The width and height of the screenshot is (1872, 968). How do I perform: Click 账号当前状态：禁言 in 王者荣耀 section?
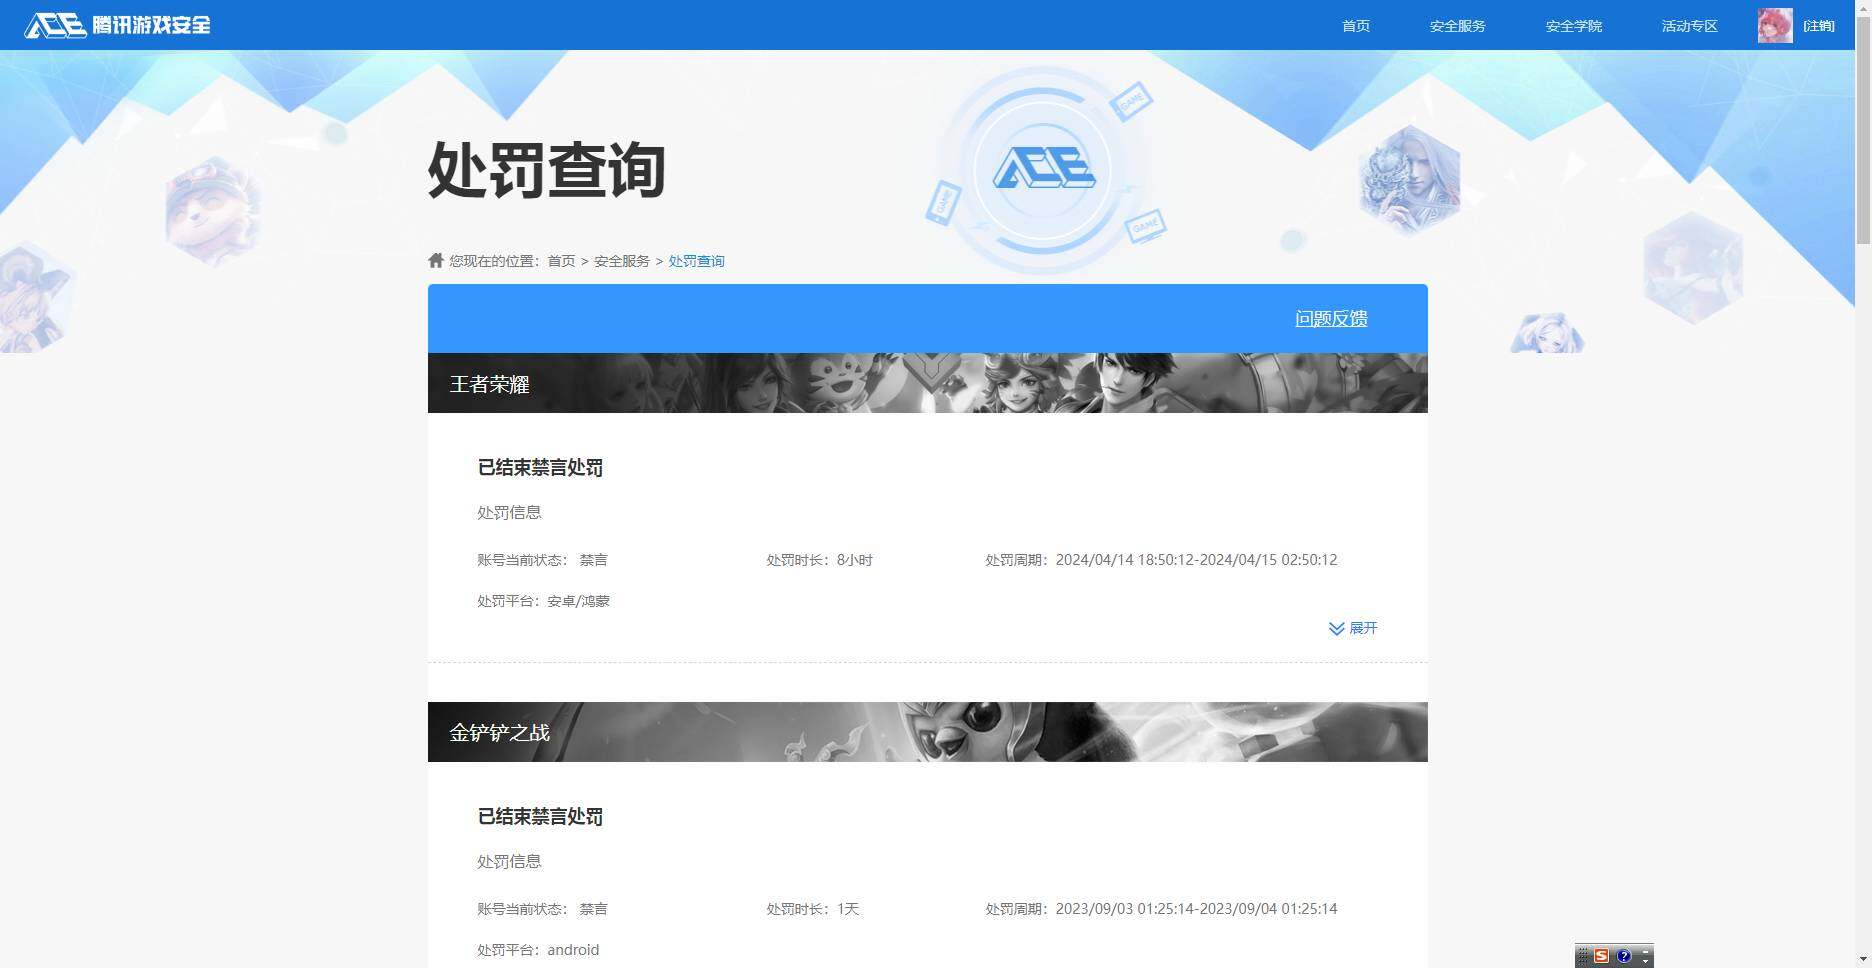pyautogui.click(x=542, y=560)
